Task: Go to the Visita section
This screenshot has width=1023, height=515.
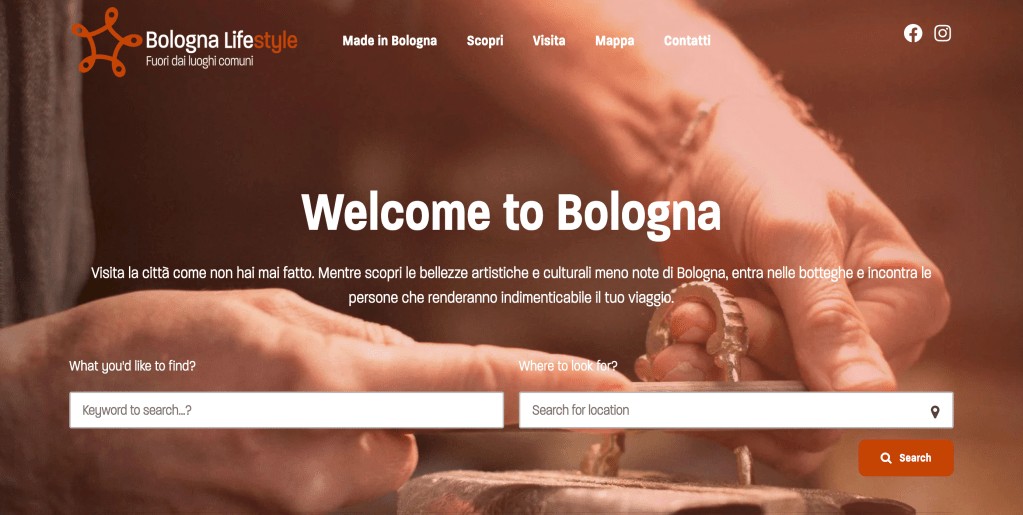Action: (x=549, y=41)
